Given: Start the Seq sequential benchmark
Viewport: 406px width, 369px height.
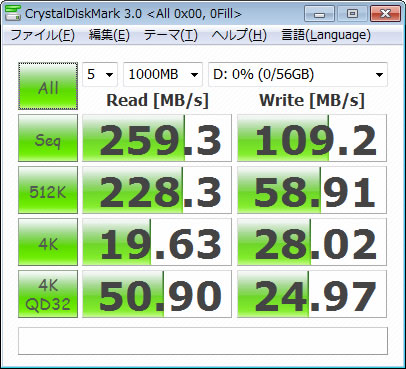Looking at the screenshot, I should (48, 138).
